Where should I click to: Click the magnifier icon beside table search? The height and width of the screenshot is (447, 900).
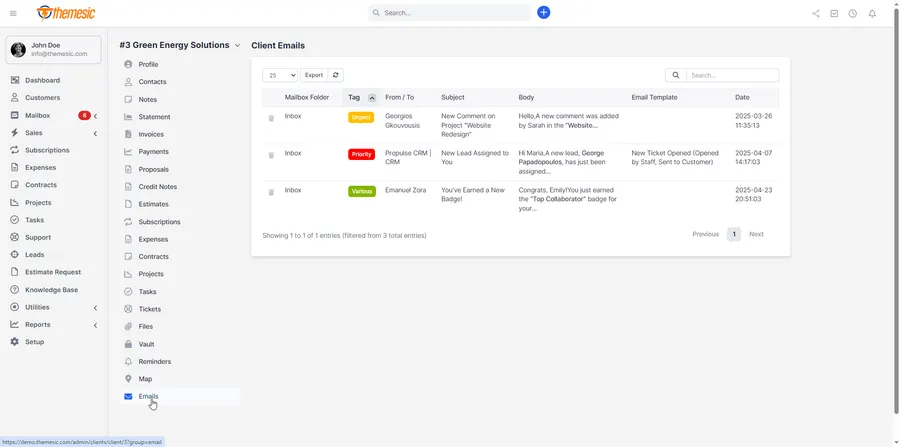coord(676,75)
